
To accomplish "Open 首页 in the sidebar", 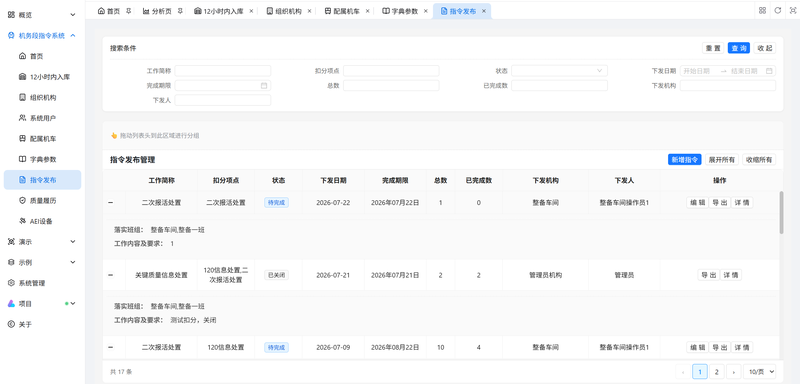I will [42, 56].
